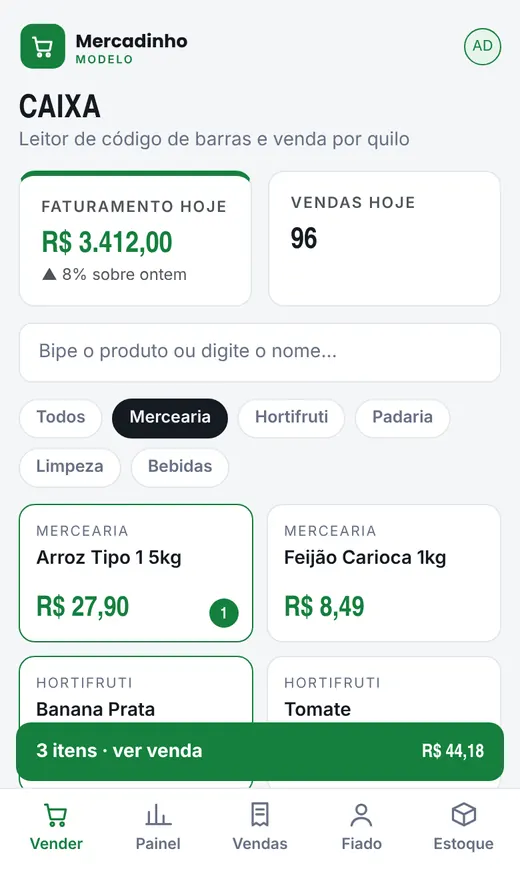This screenshot has height=885, width=520.
Task: Filter products by Limpeza
Action: [70, 467]
